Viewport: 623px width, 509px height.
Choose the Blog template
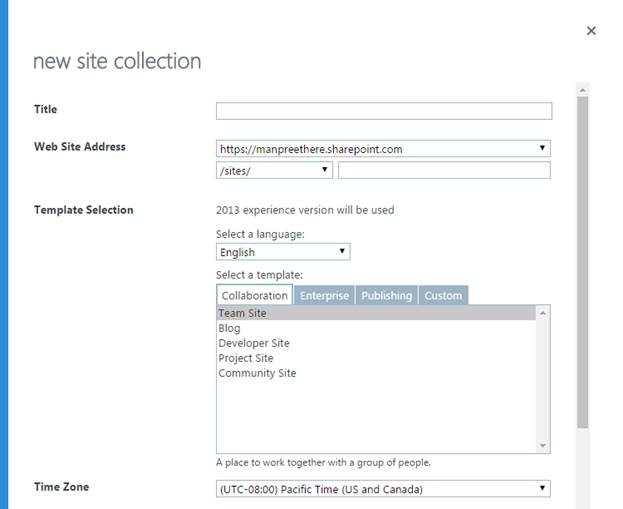[x=229, y=328]
